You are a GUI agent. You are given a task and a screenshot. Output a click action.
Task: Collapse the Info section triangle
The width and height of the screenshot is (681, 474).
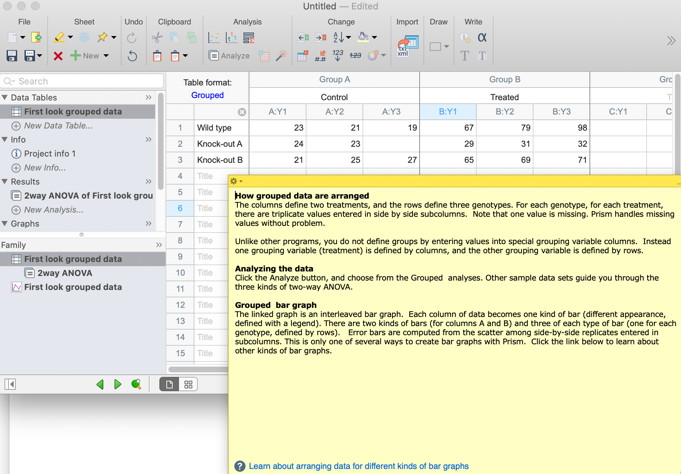(5, 139)
